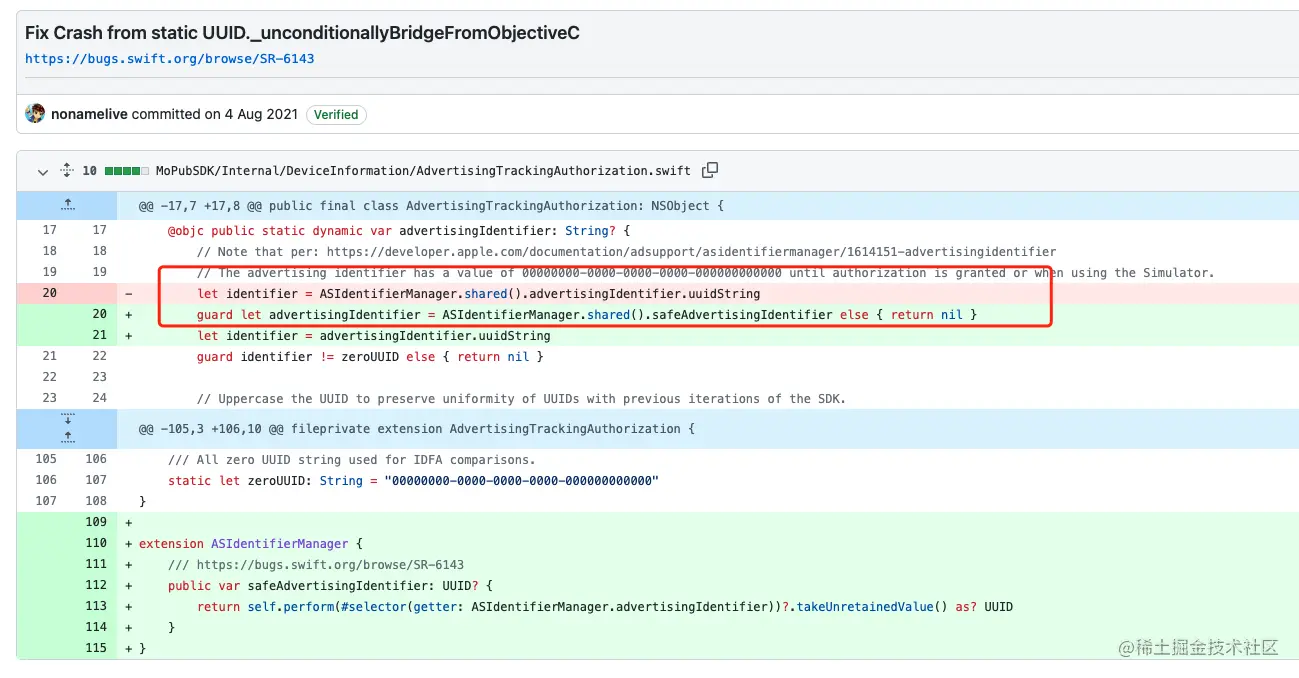Open the bugs.swift.org SR-6143 link
Viewport: 1299px width, 678px height.
point(170,58)
